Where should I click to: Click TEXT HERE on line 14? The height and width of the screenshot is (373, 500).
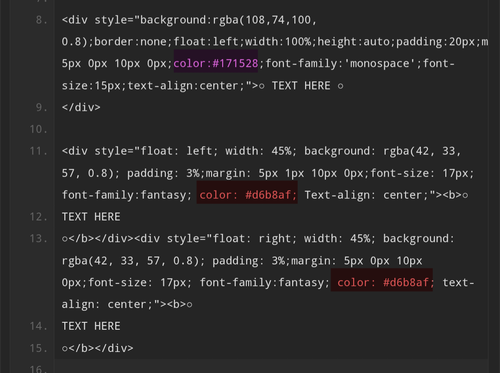(91, 326)
